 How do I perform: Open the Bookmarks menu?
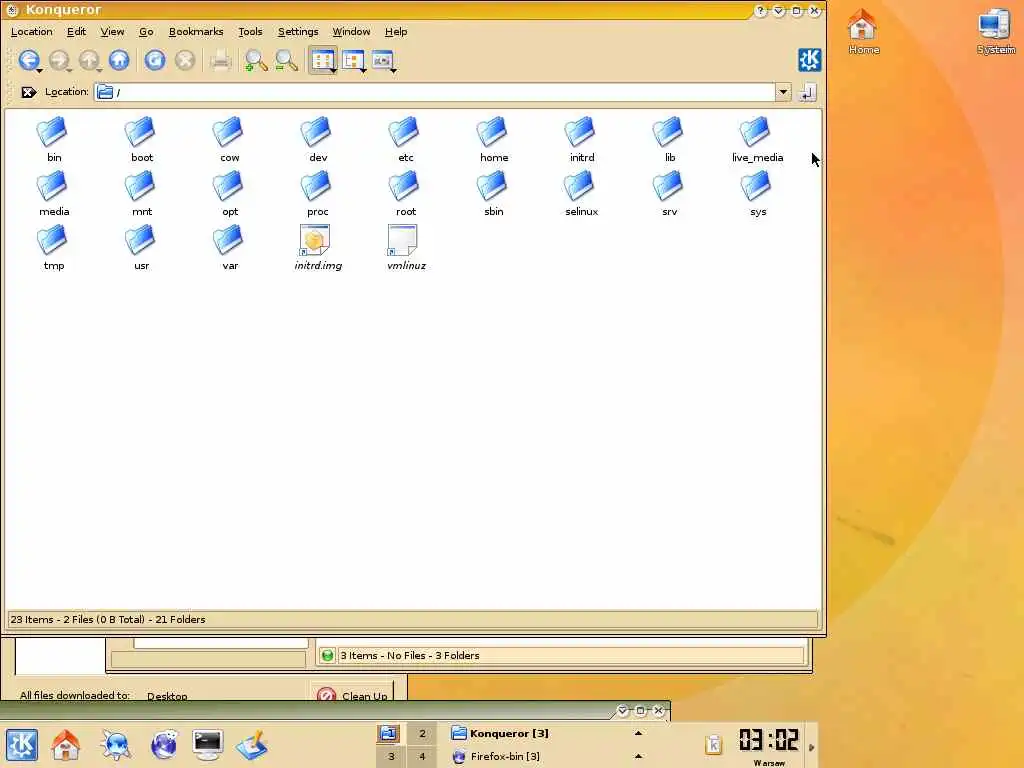tap(196, 31)
